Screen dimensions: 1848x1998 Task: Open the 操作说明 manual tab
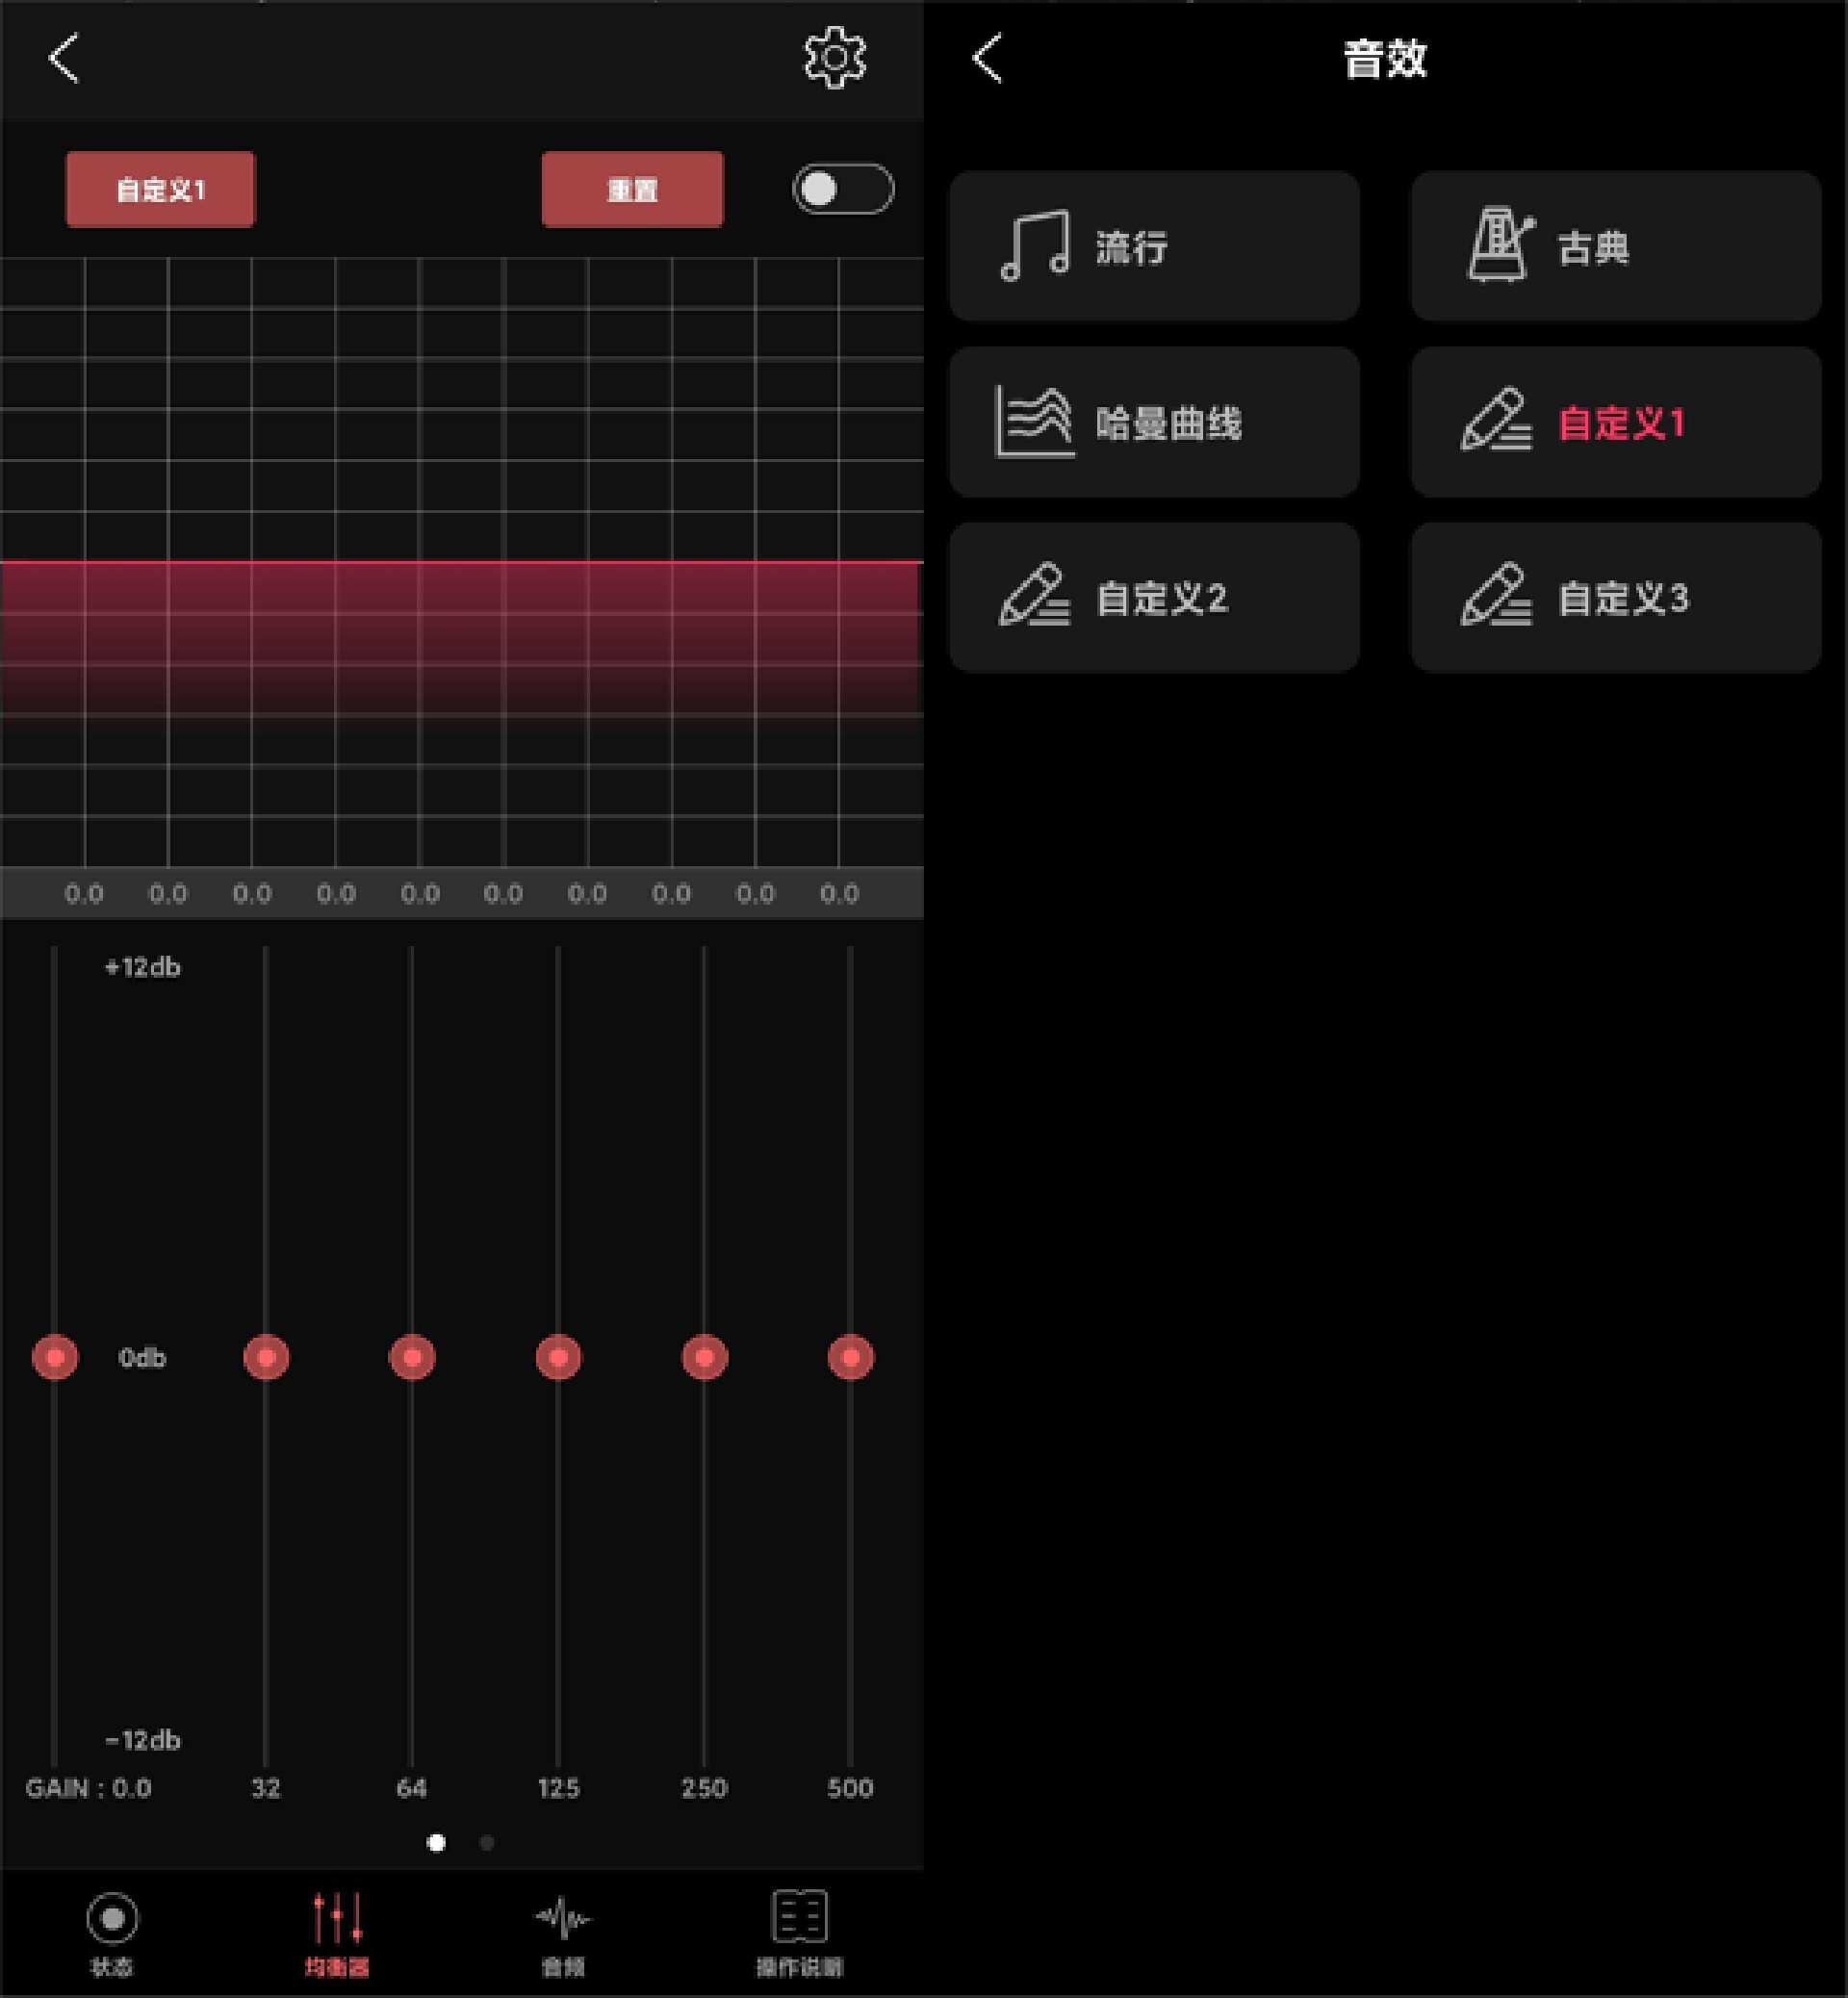tap(799, 1932)
